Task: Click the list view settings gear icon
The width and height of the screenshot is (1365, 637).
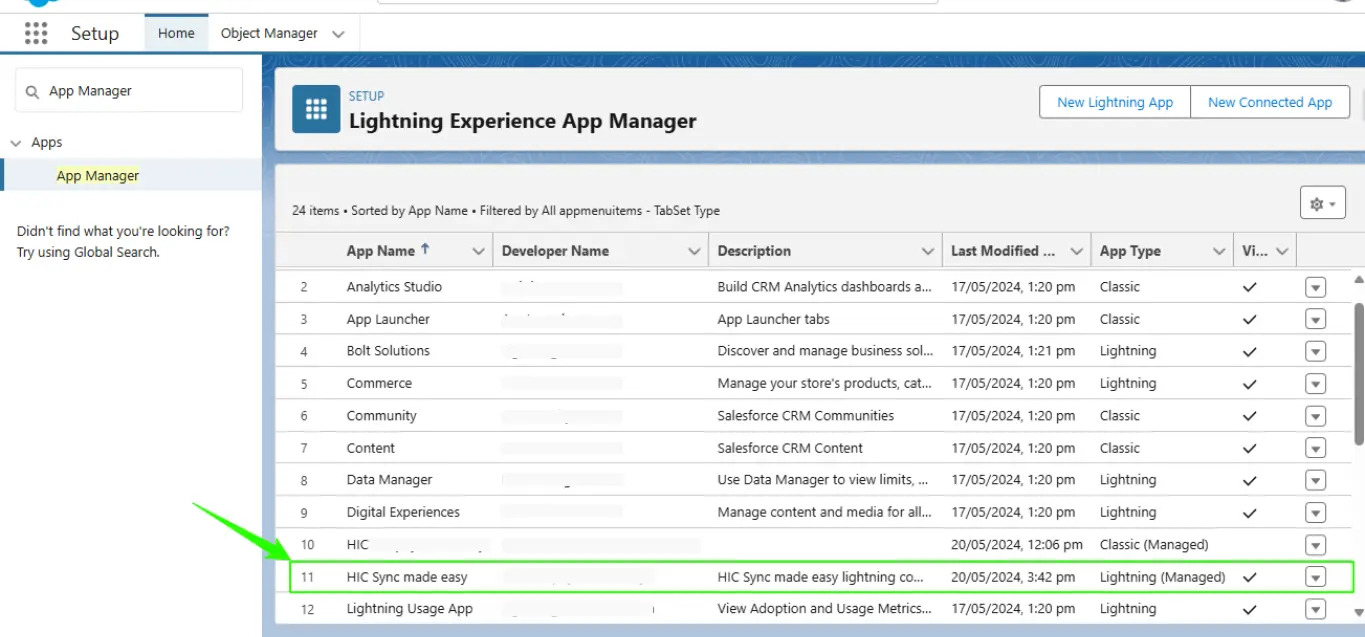Action: pos(1322,203)
